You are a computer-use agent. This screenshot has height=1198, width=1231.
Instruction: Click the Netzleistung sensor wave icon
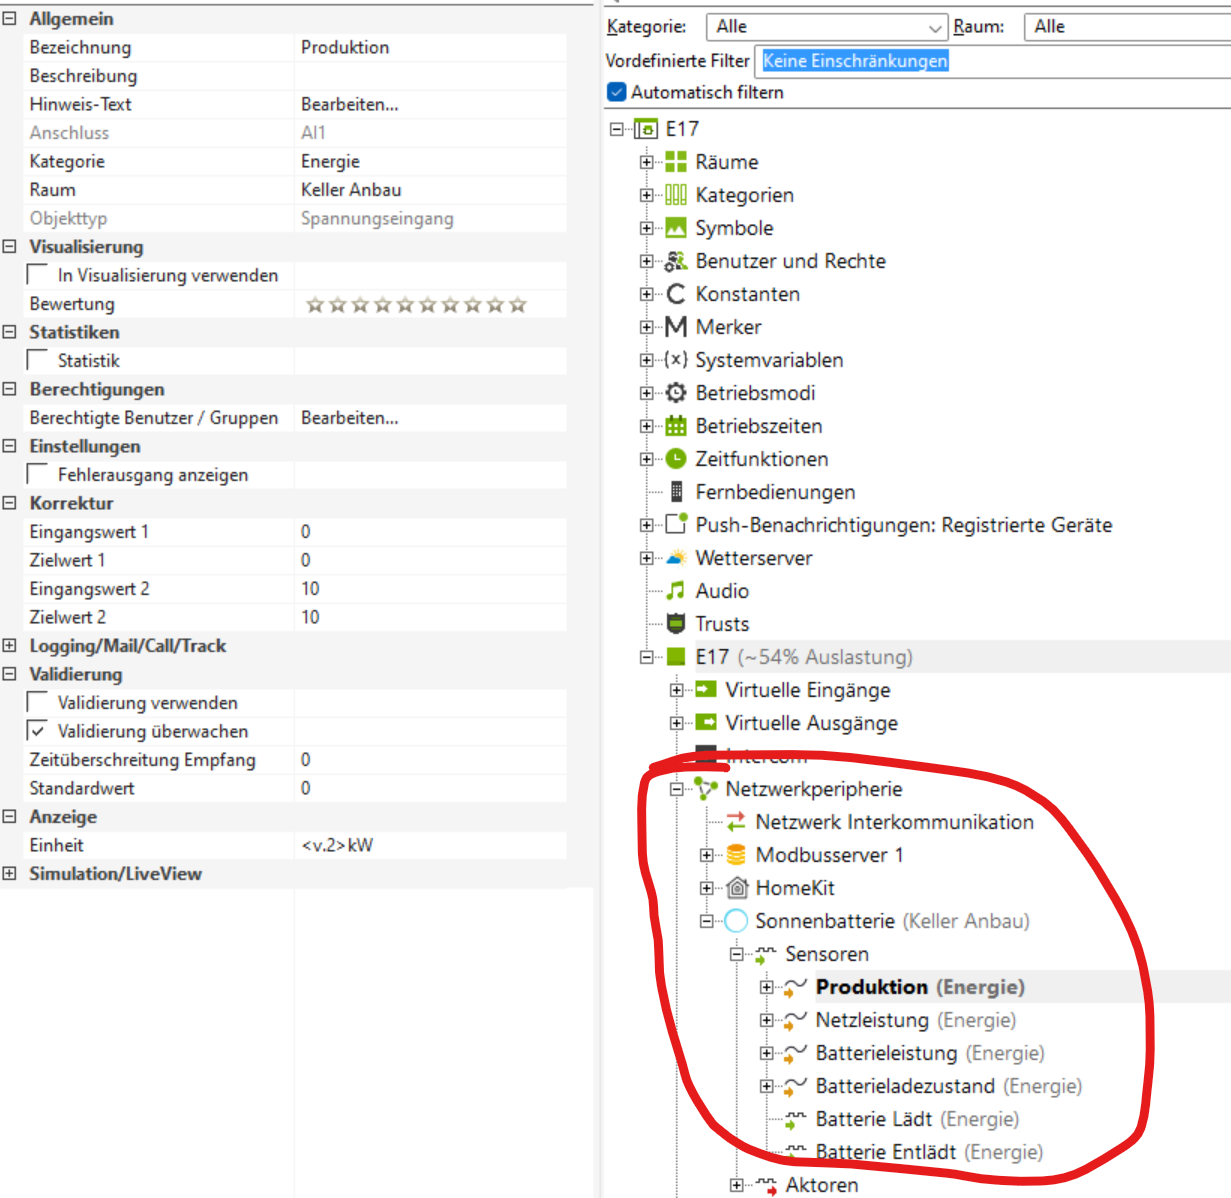coord(795,1021)
